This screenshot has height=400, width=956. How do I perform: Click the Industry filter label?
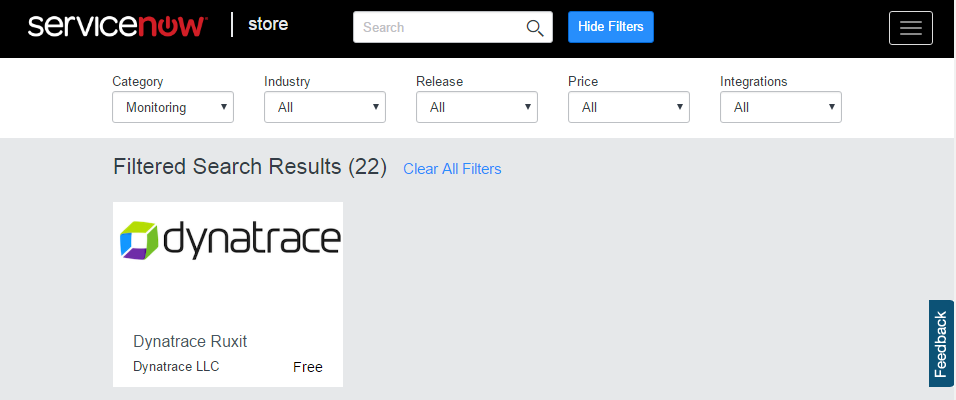click(287, 81)
